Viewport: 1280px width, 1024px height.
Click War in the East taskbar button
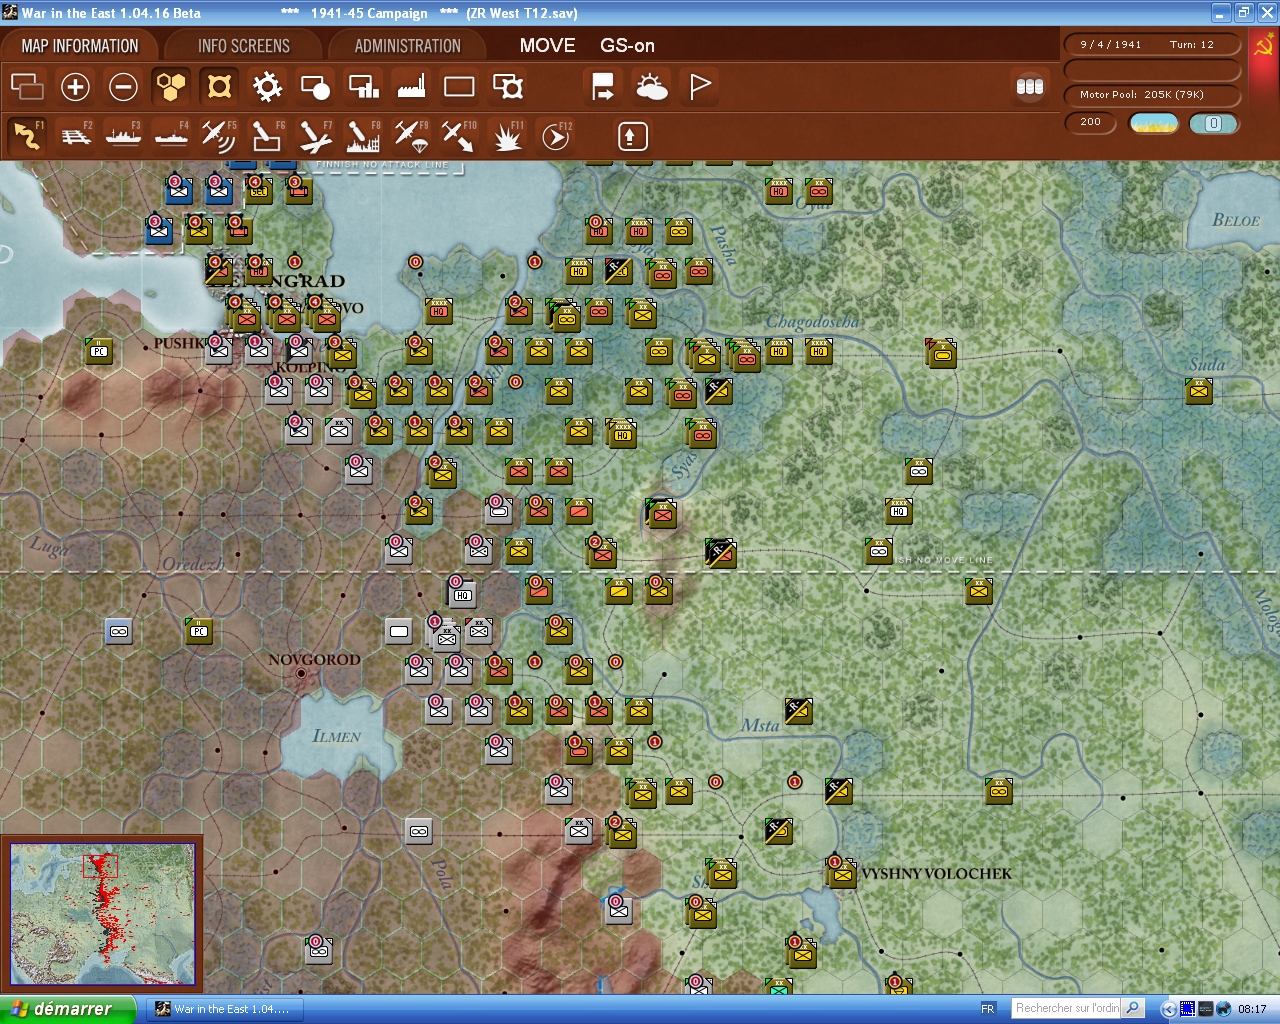click(x=224, y=1009)
